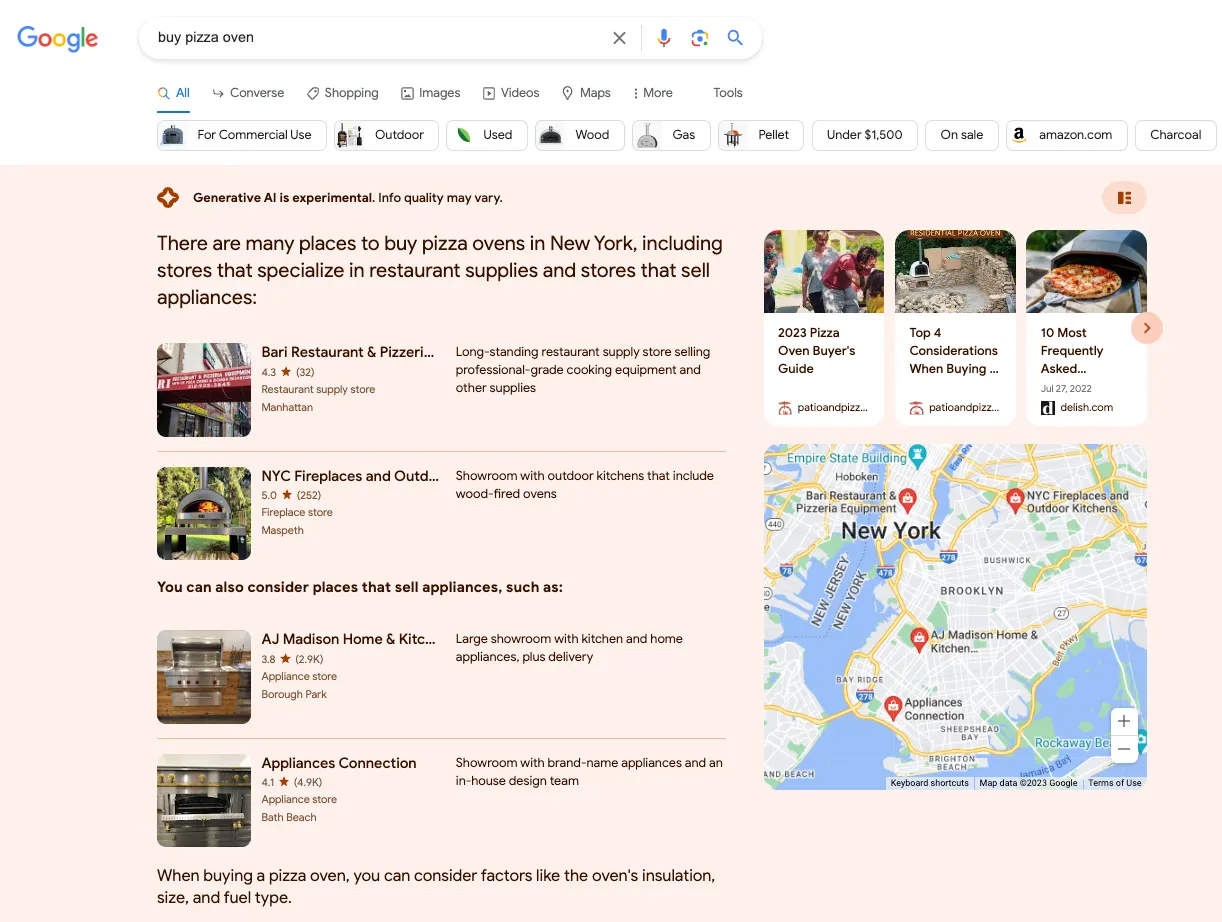Open the Tools options

tap(728, 93)
